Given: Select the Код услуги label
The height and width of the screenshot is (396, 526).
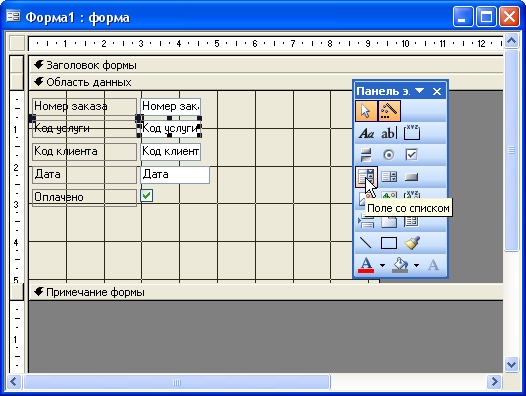Looking at the screenshot, I should tap(85, 128).
